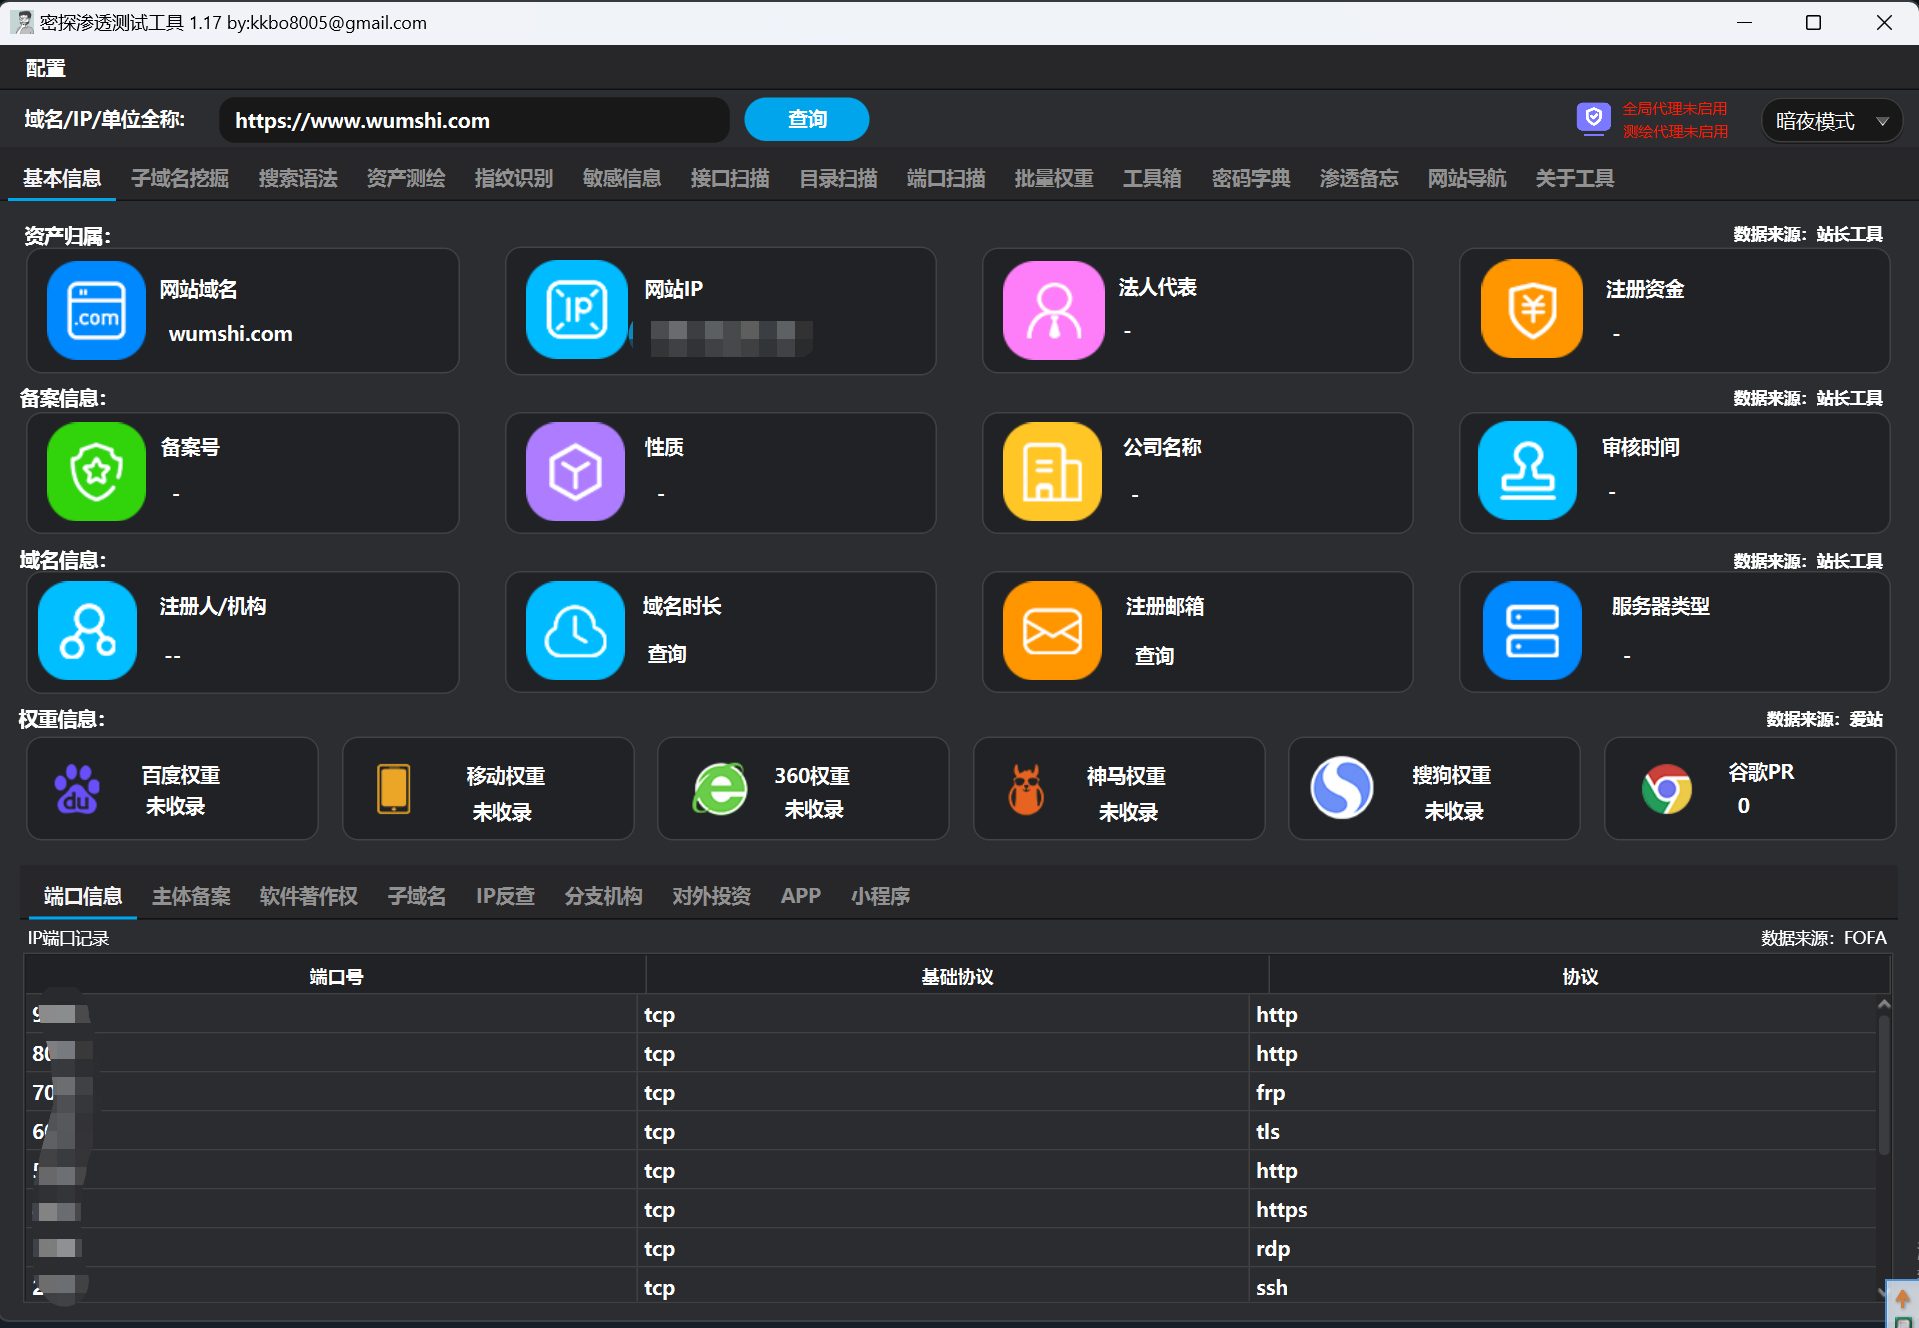Switch to the 端口扫描 tab
1919x1328 pixels.
945,178
